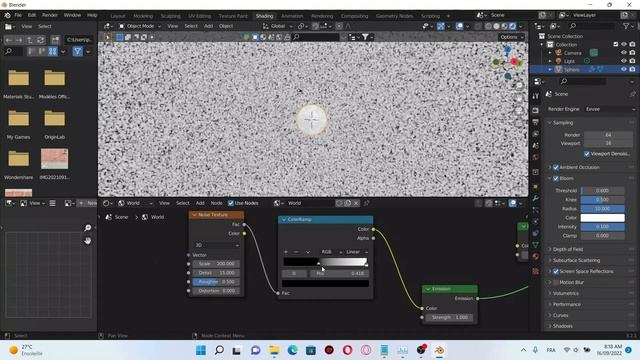Expand the Volumetrics panel
The image size is (640, 360).
(x=565, y=293)
